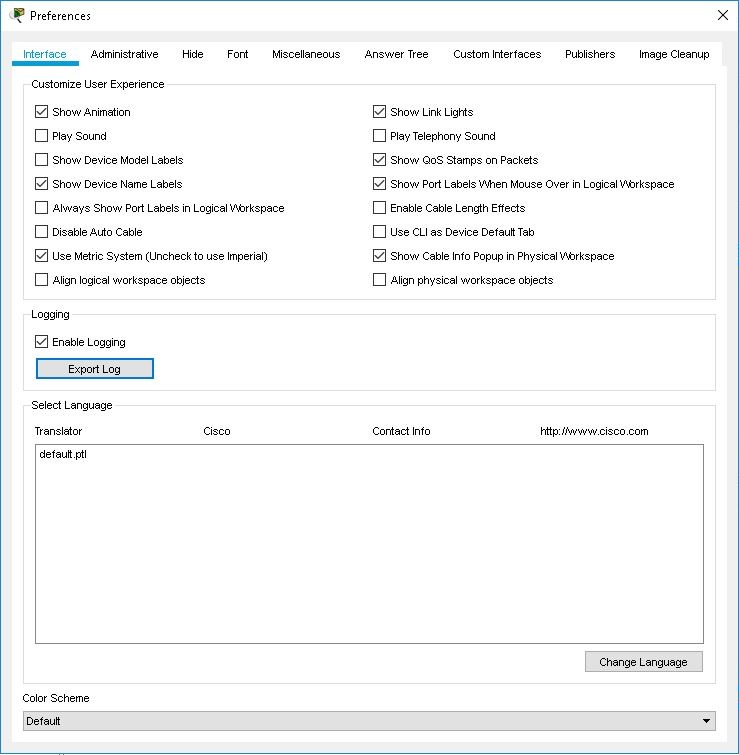Toggle Show Port Labels When Mouse Over
Screen dimensions: 739x755
click(x=379, y=184)
